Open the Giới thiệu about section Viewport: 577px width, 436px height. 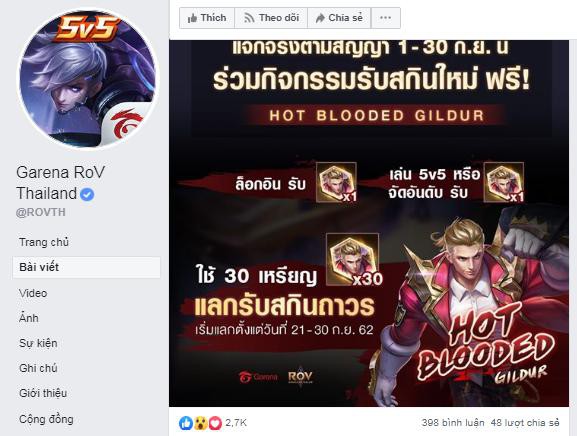(x=43, y=393)
